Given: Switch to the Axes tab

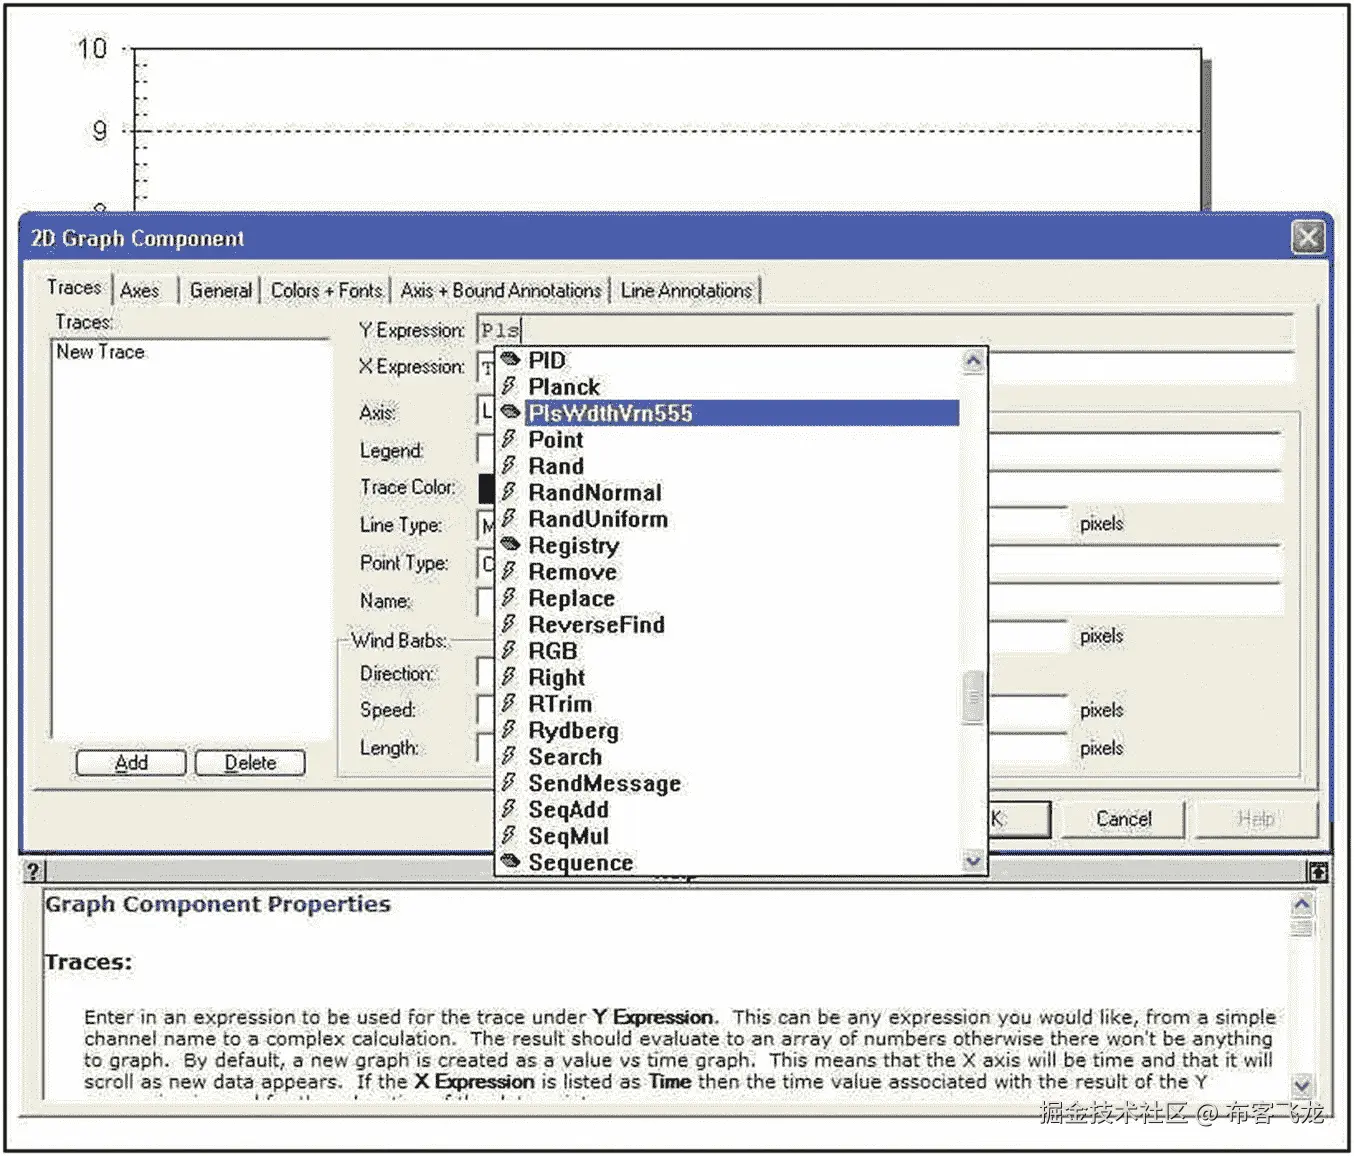Looking at the screenshot, I should coord(140,290).
